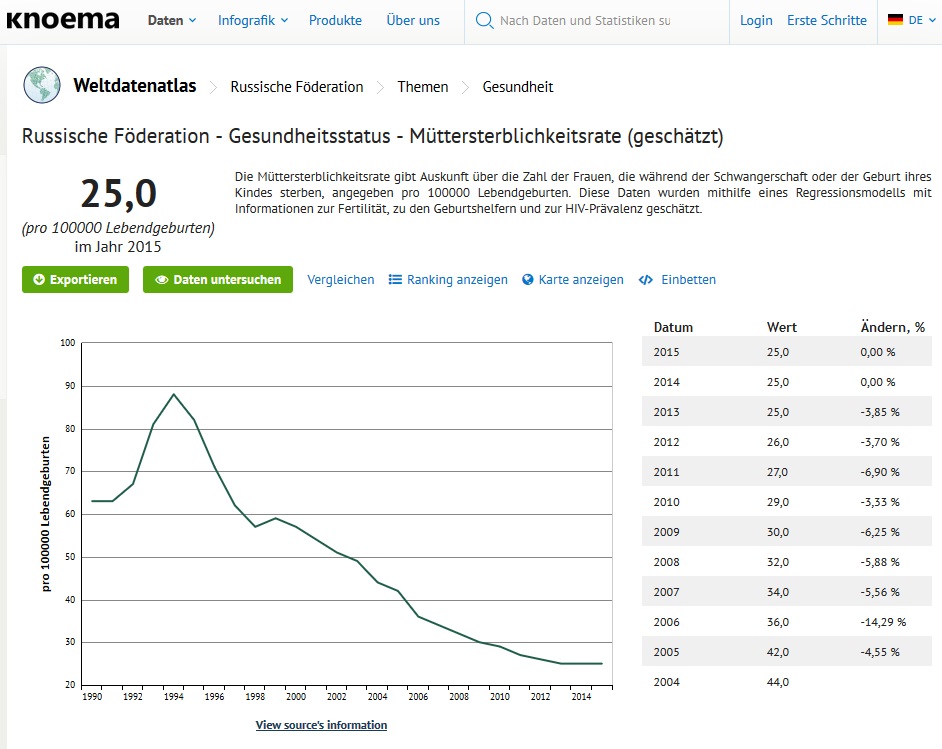Click the page title about Müttersterblichkeitsrate
Image resolution: width=942 pixels, height=749 pixels.
[372, 136]
